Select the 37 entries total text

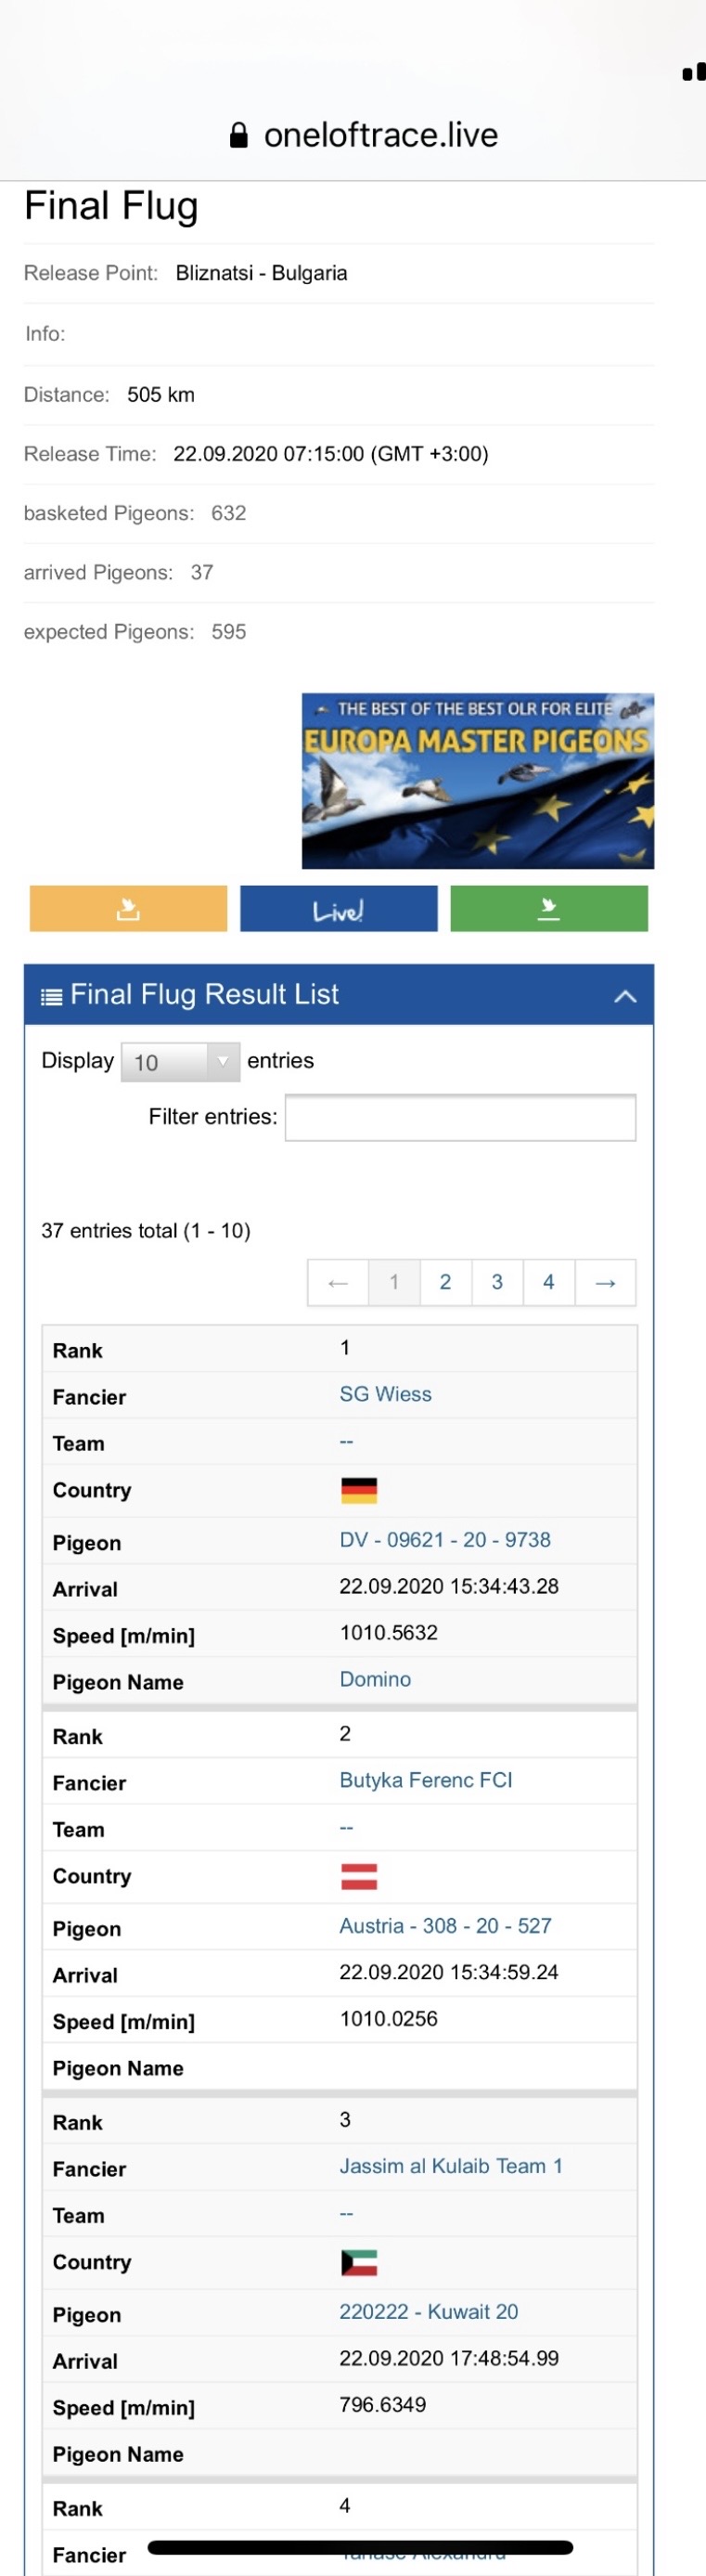coord(146,1231)
